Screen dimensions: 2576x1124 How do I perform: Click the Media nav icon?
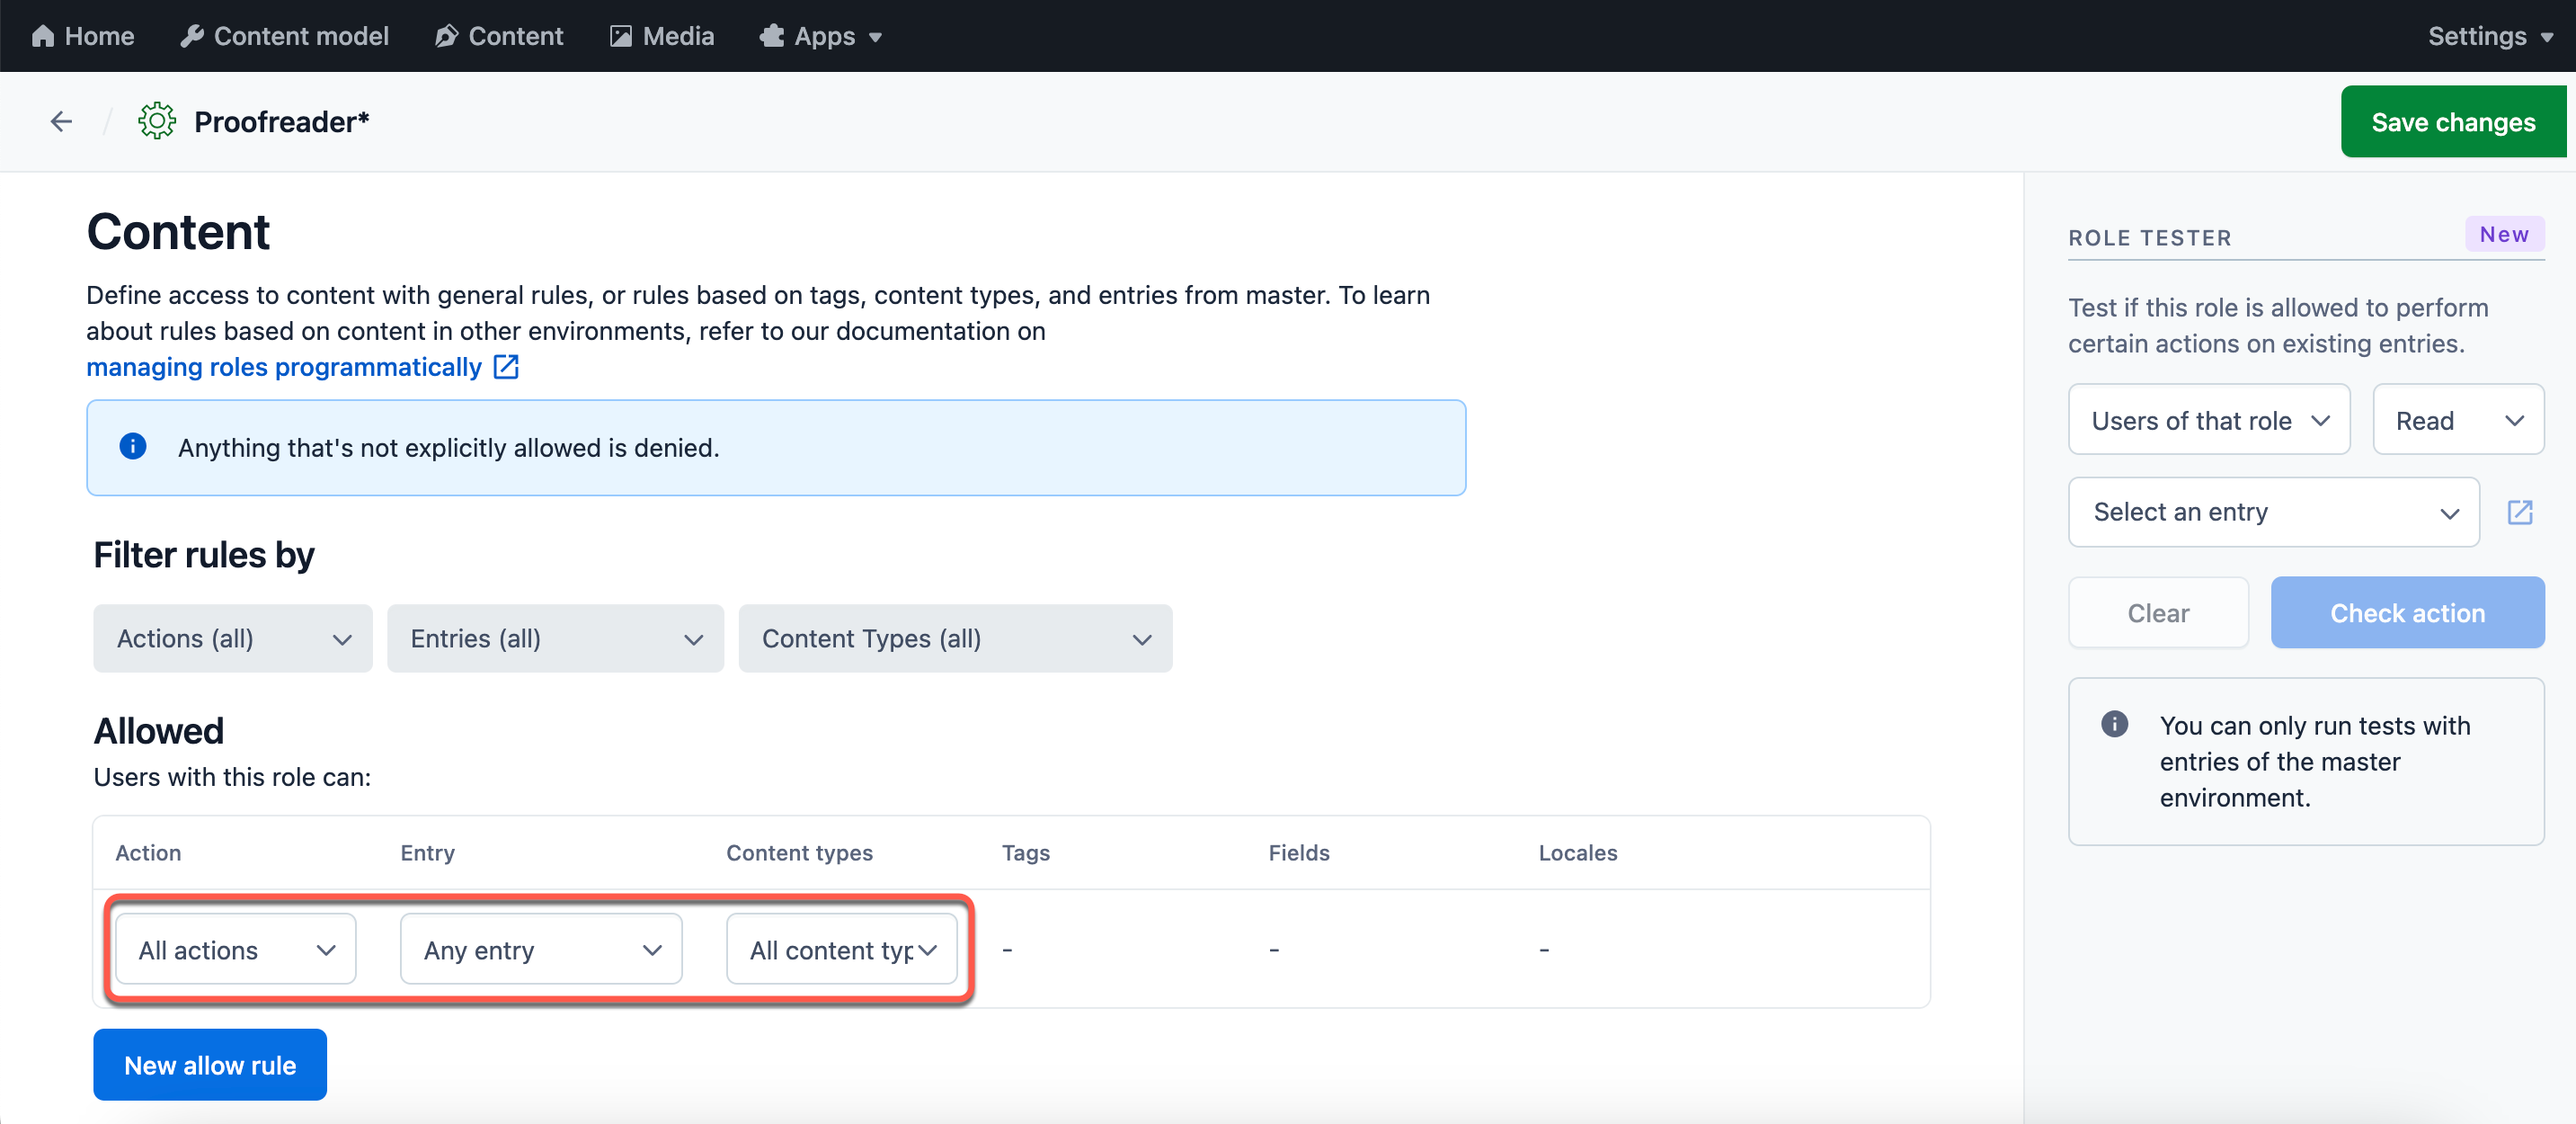coord(621,34)
